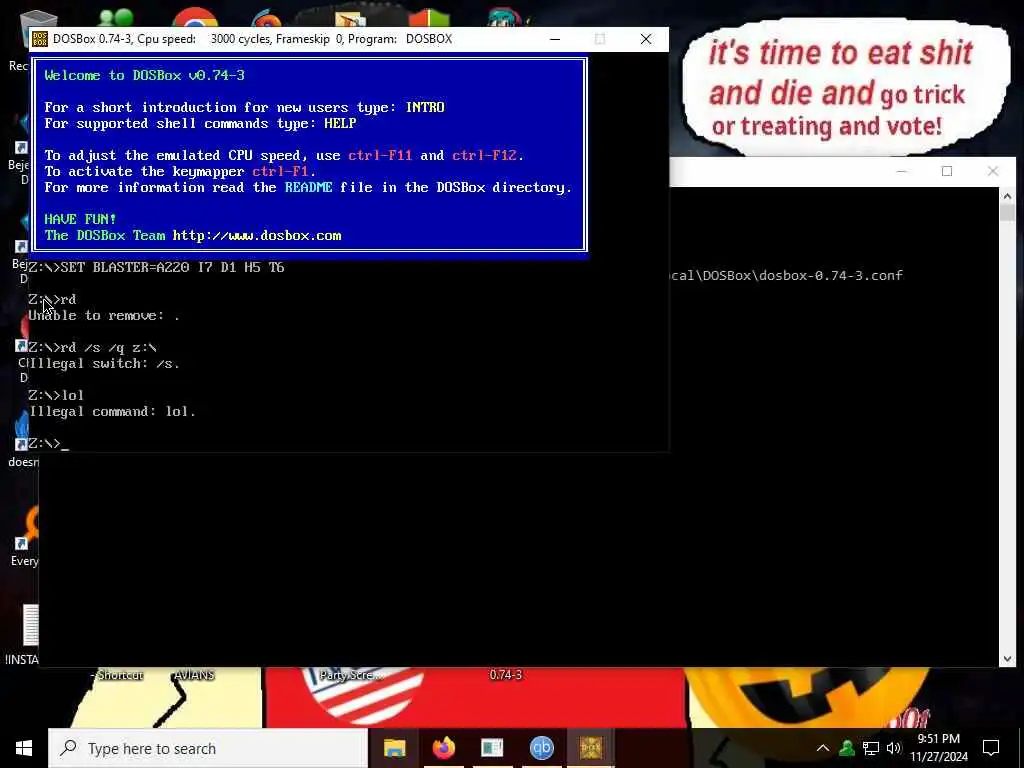Click the 'SET BLASTER=A220 I7 D1 H5 T6' line

tap(156, 267)
